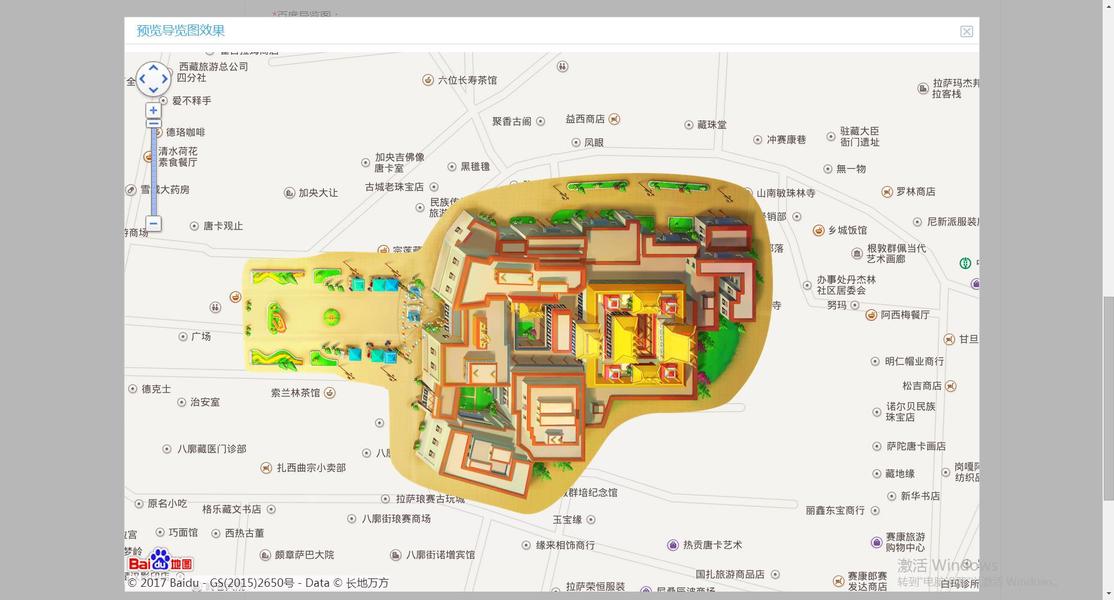Pan the map up with the north arrow

click(x=153, y=68)
